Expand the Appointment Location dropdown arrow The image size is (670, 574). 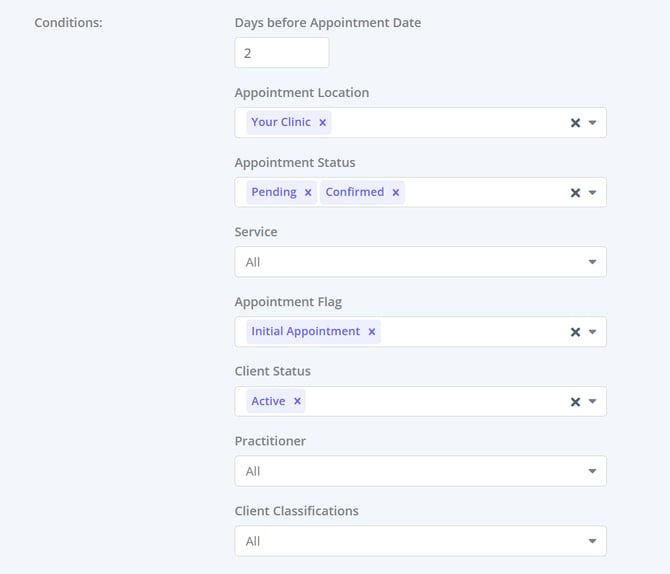[x=593, y=123]
